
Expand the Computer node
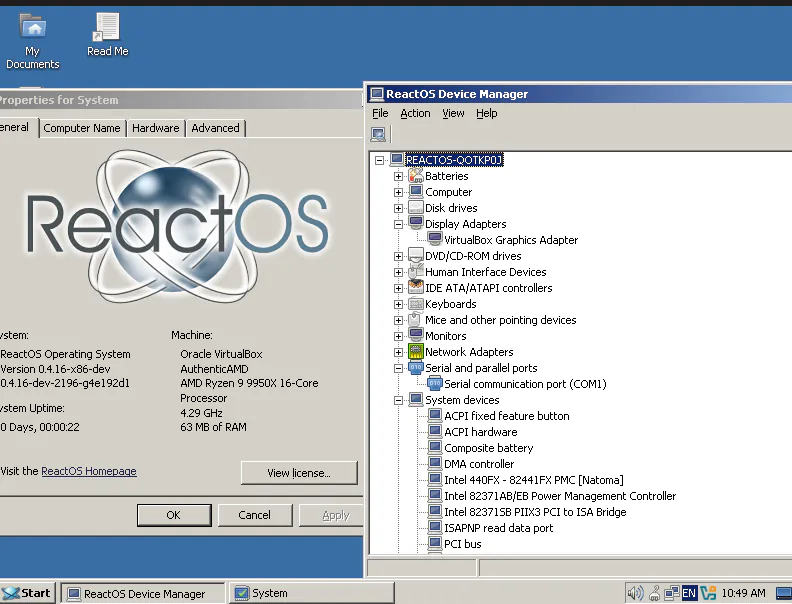tap(399, 192)
